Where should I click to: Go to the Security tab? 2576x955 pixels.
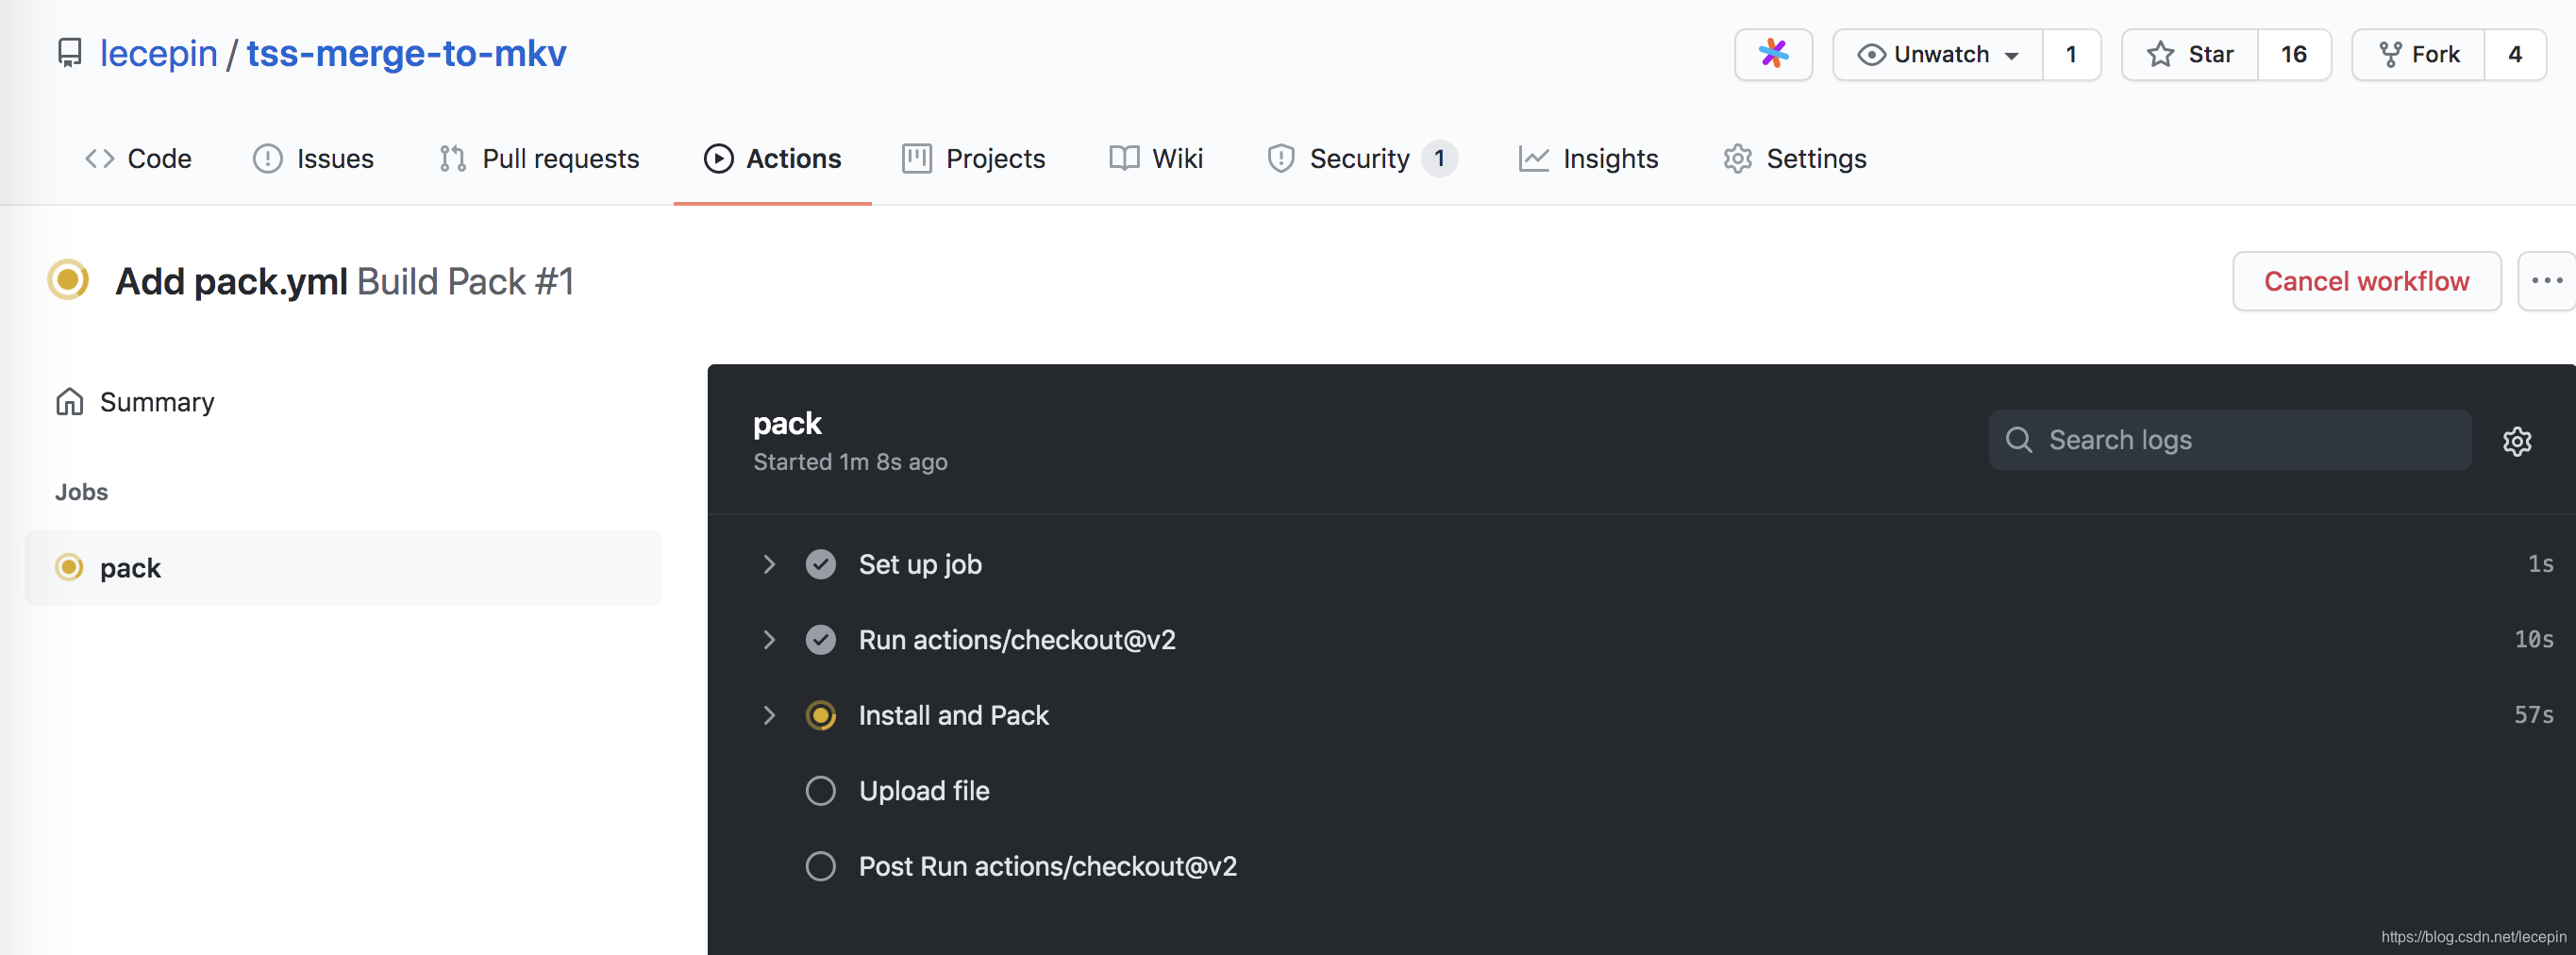pyautogui.click(x=1361, y=159)
